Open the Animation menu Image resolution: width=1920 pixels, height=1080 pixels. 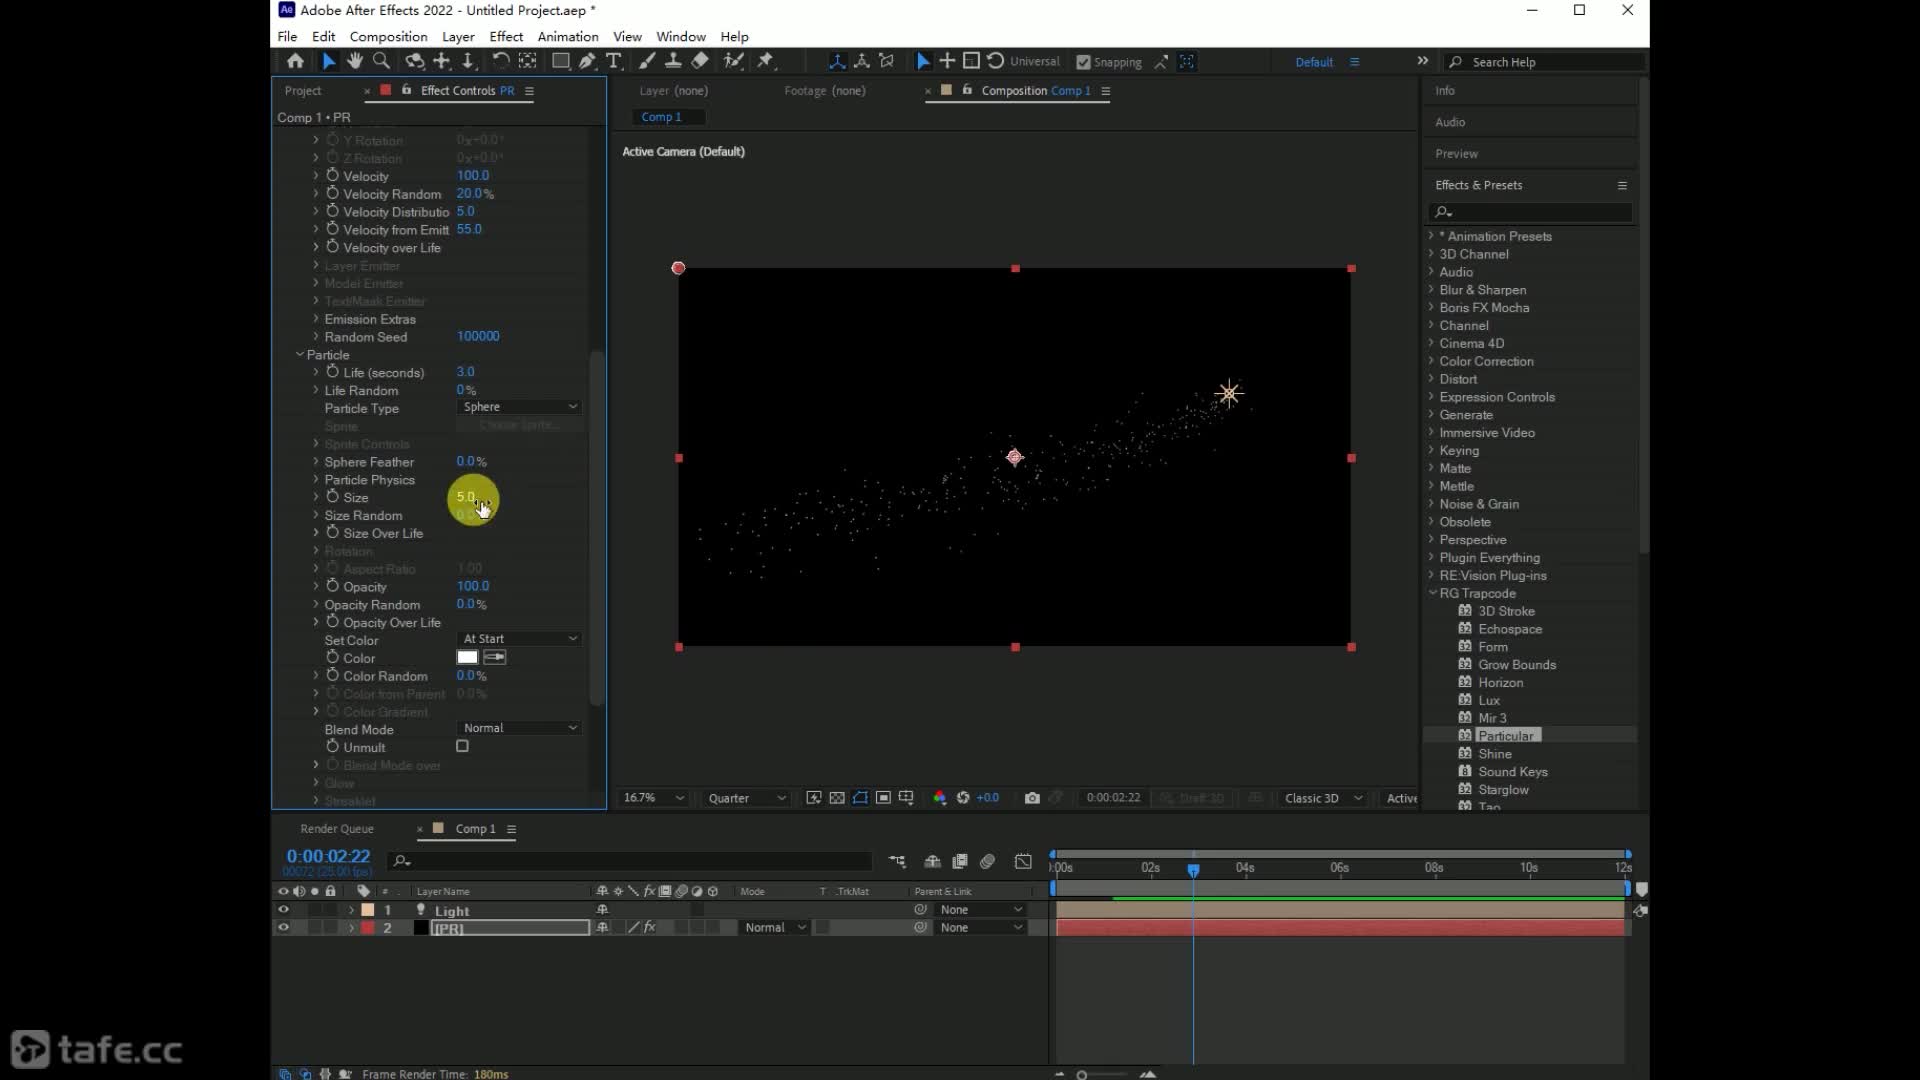[567, 36]
